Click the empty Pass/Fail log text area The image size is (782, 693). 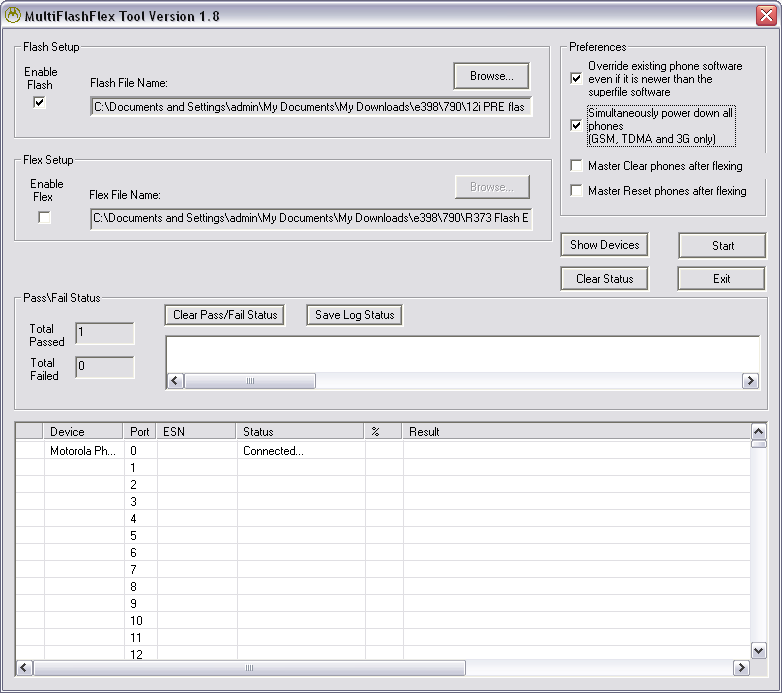tap(462, 354)
